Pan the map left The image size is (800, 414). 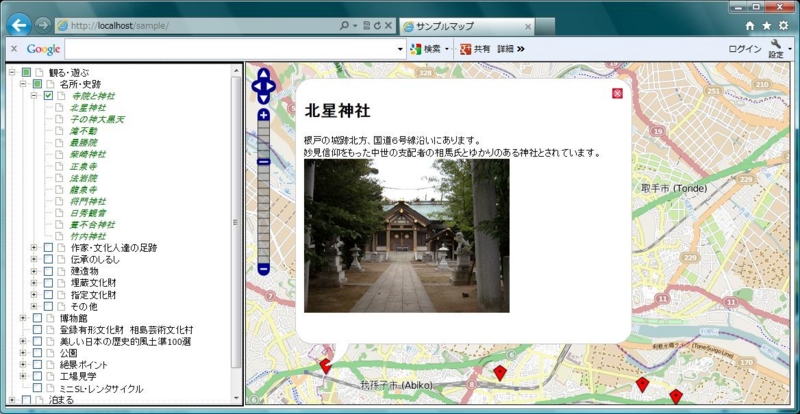(256, 86)
